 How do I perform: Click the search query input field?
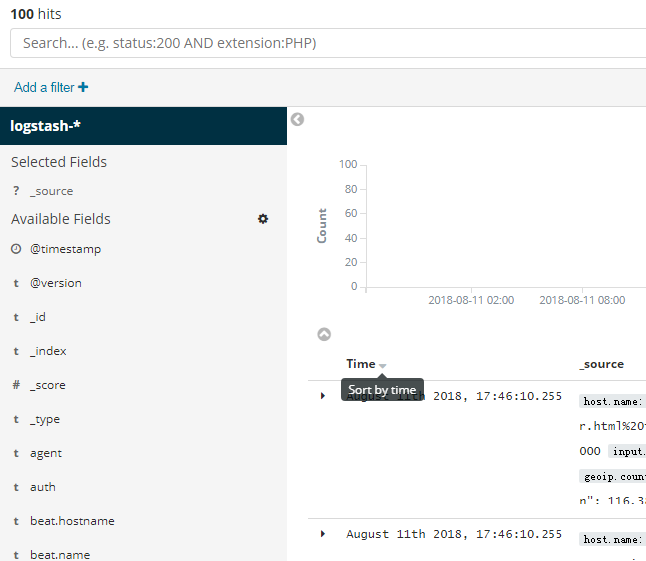328,43
